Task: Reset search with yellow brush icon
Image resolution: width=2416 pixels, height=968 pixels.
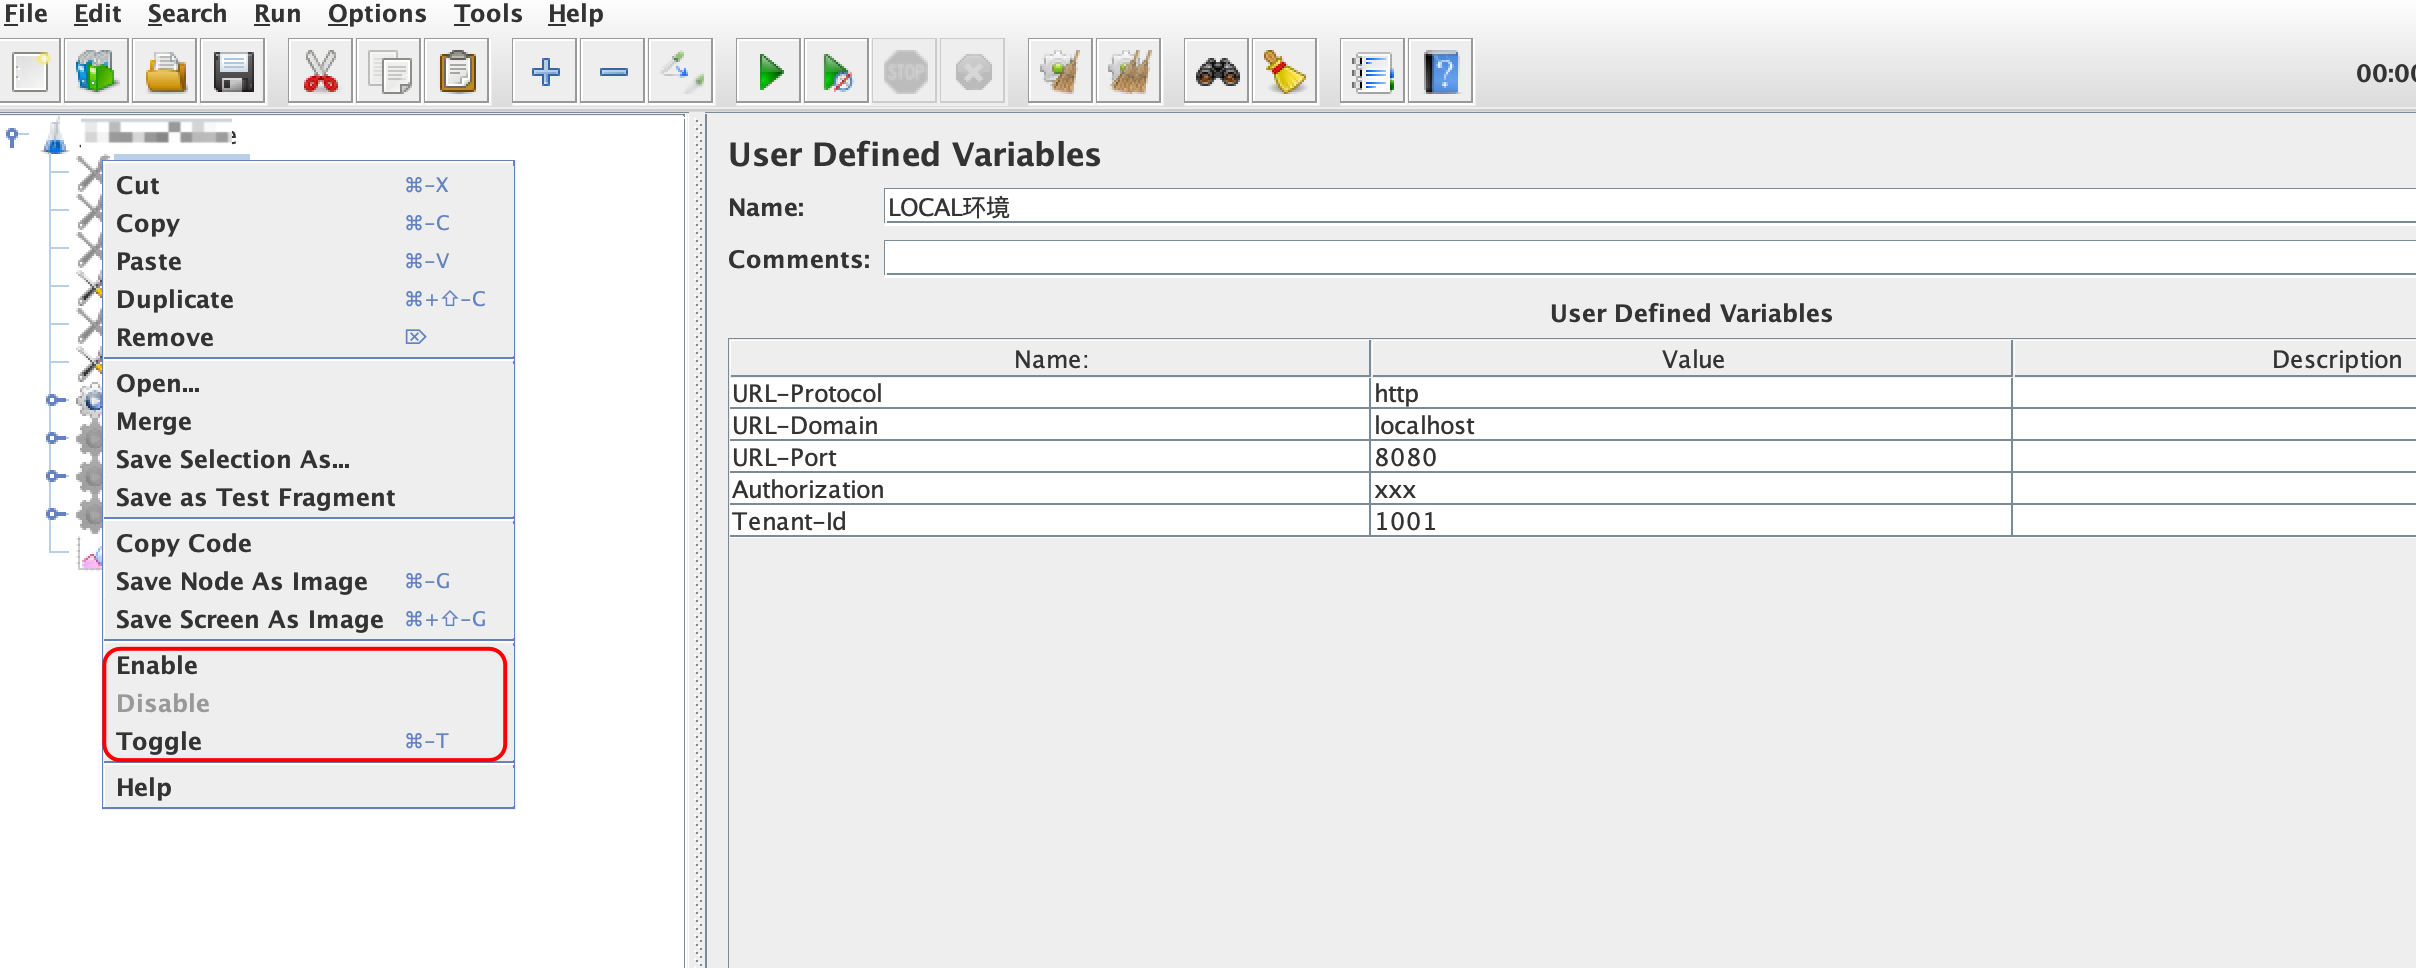Action: click(1285, 72)
